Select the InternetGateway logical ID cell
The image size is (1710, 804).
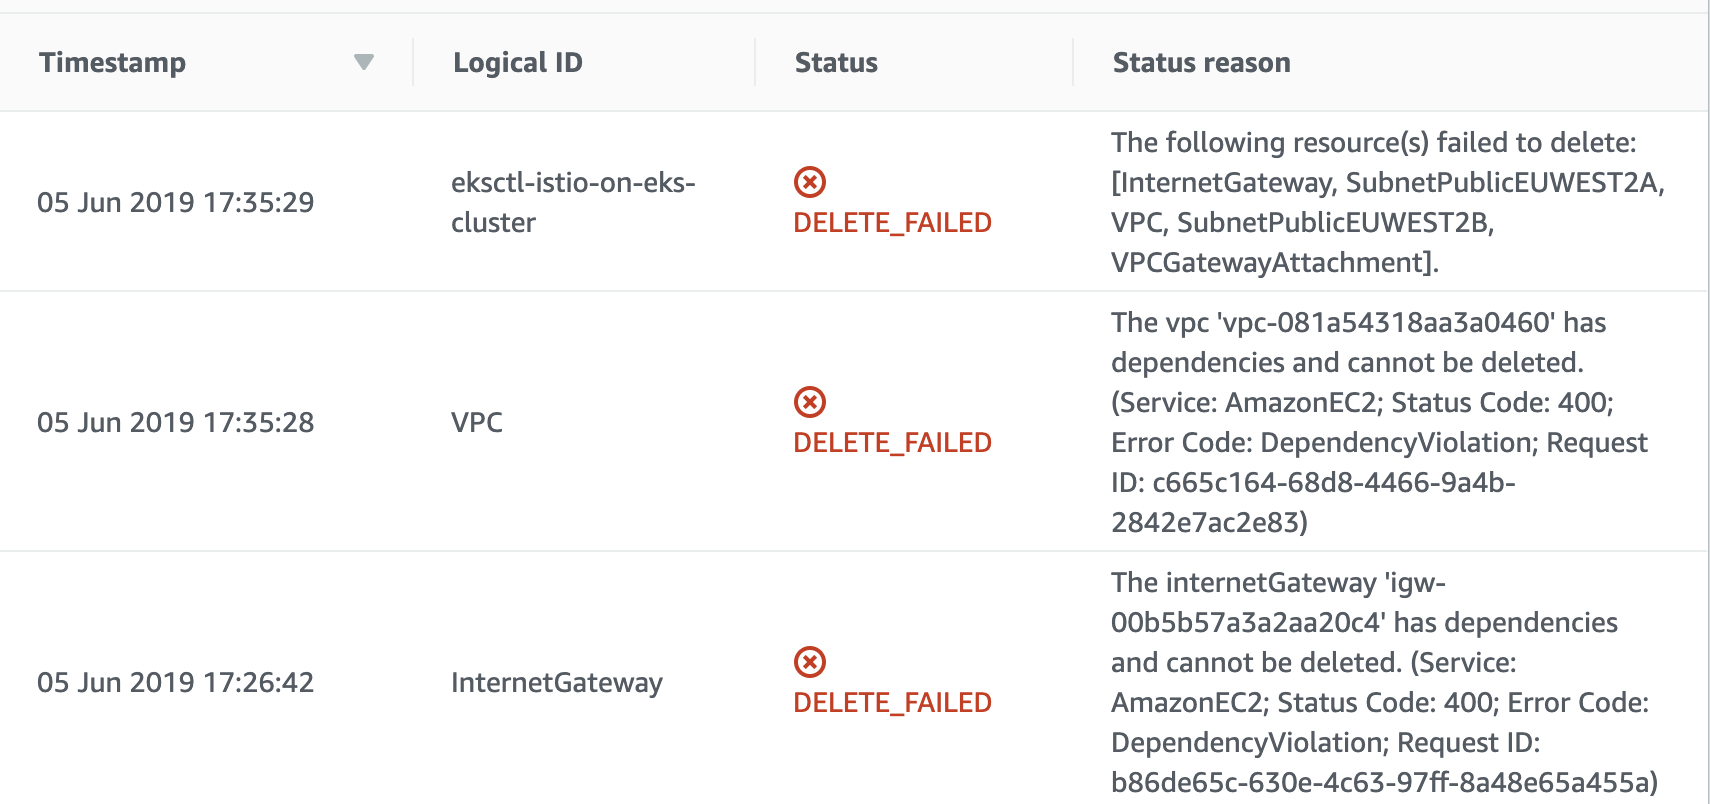tap(557, 682)
